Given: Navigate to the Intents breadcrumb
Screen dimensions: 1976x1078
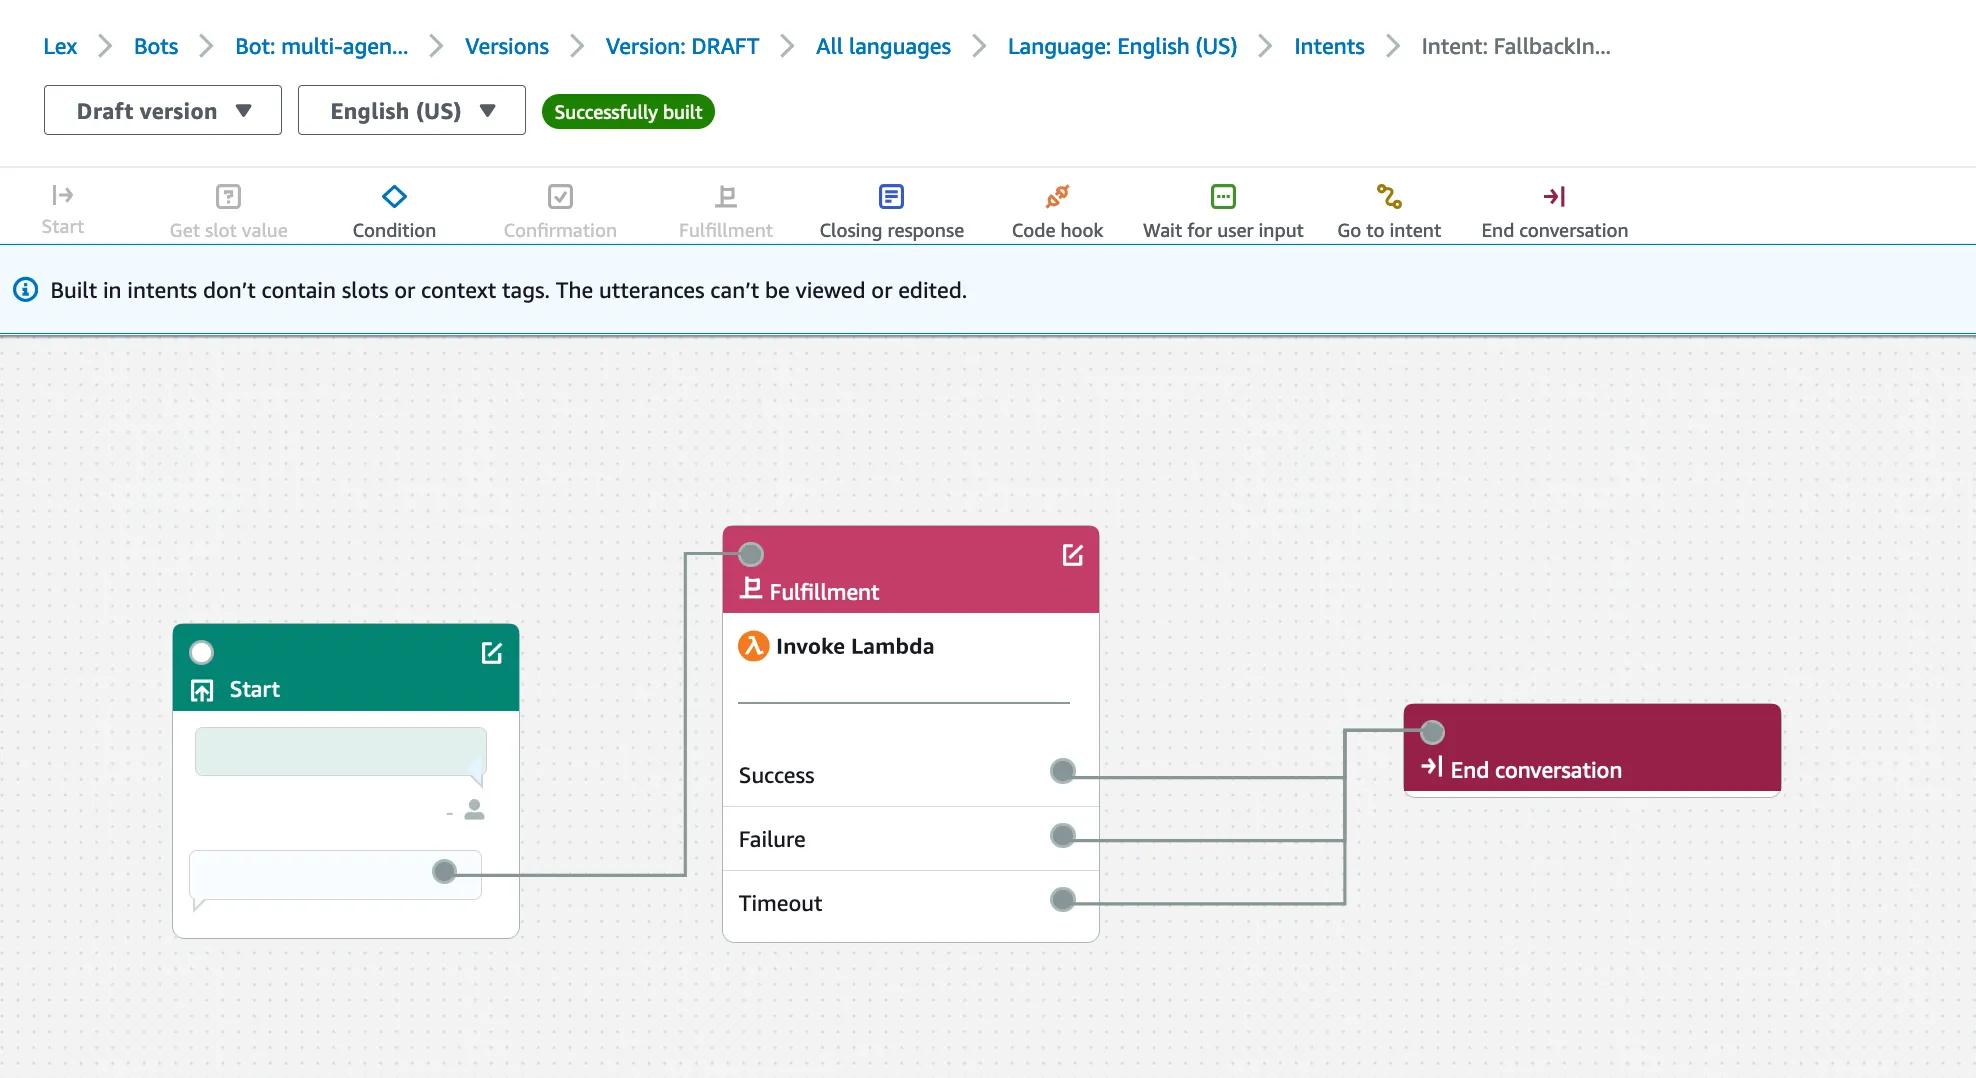Looking at the screenshot, I should coord(1329,46).
